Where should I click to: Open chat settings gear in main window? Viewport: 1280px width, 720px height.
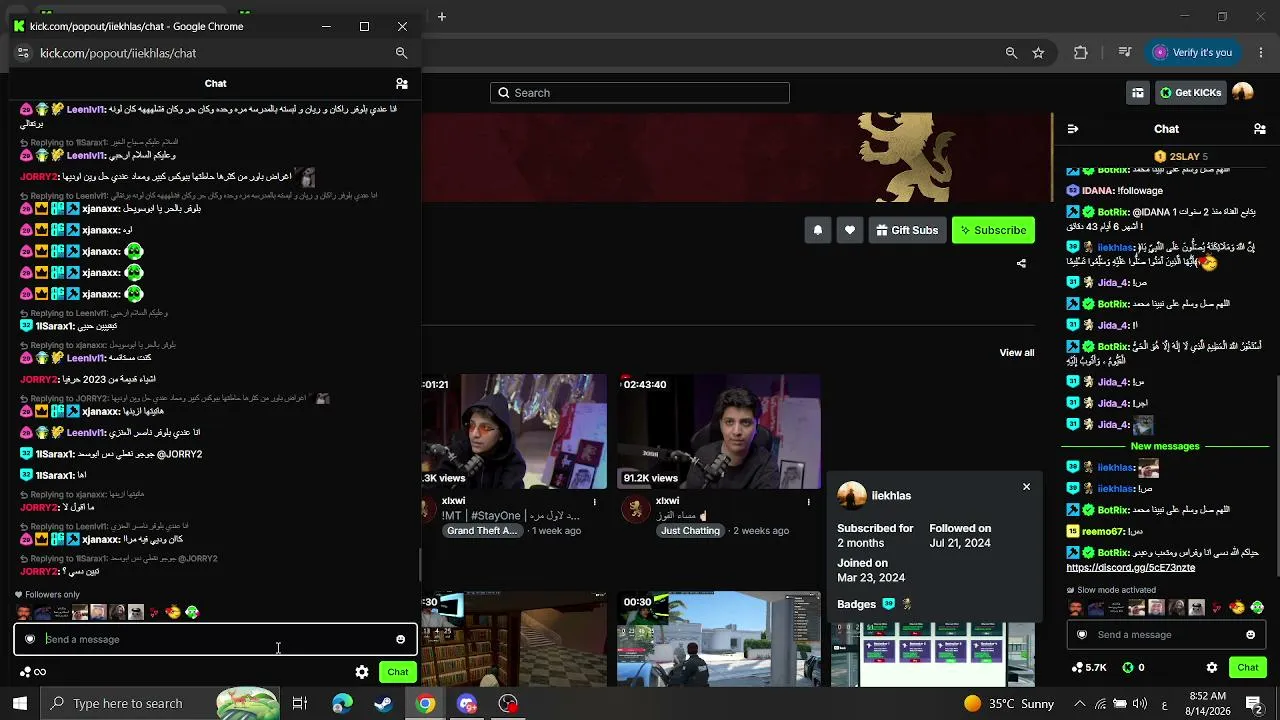(1212, 668)
